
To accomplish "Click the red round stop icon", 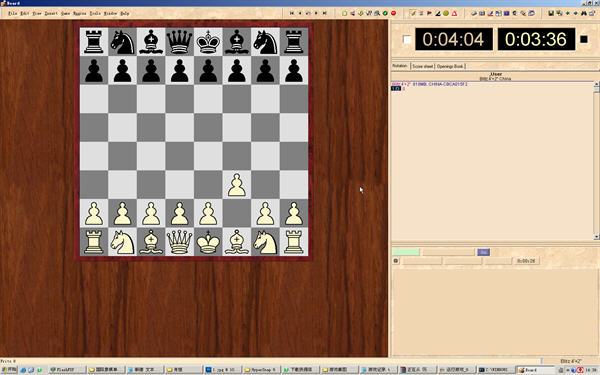I will [x=393, y=13].
